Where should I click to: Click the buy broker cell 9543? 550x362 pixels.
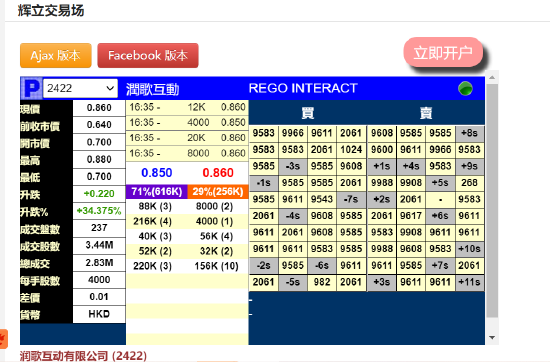(x=322, y=199)
